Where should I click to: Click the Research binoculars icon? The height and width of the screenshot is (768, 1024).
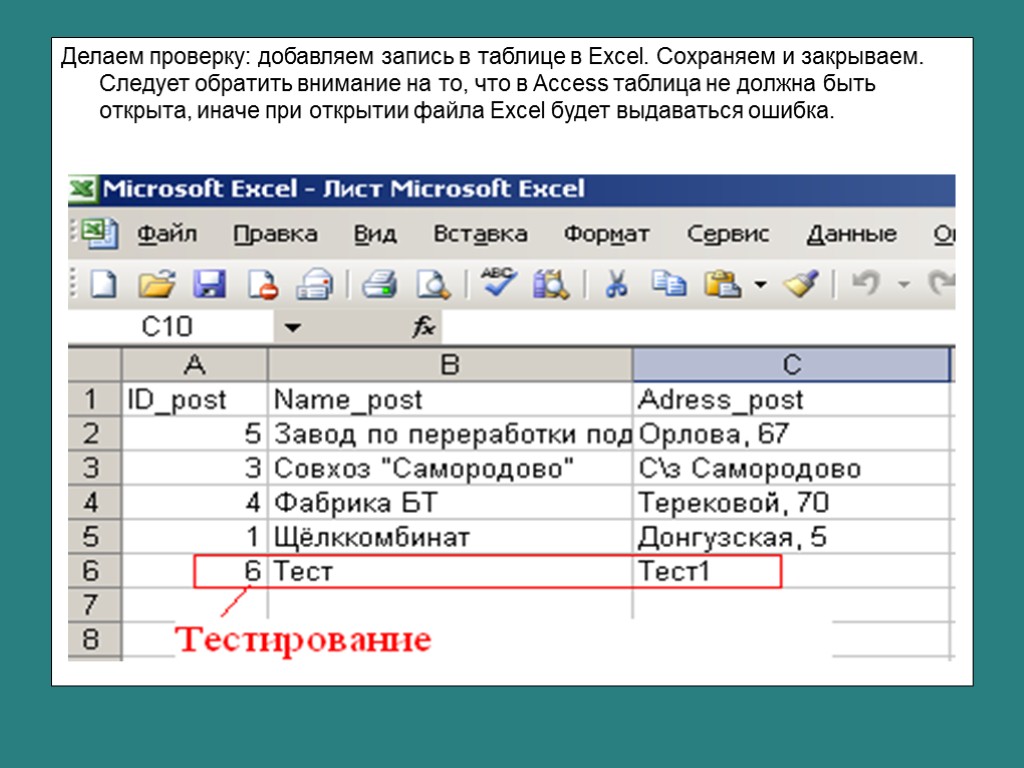tap(551, 284)
